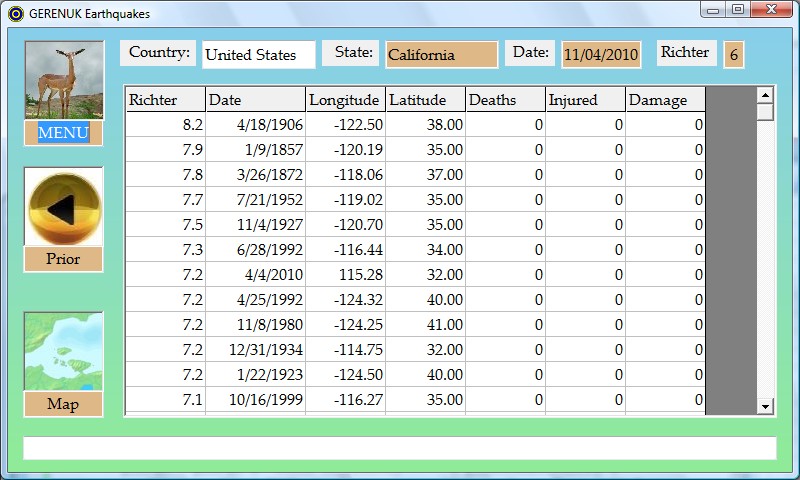Click the GERENUK app icon in title bar
Screen dimensions: 800x480
[14, 13]
